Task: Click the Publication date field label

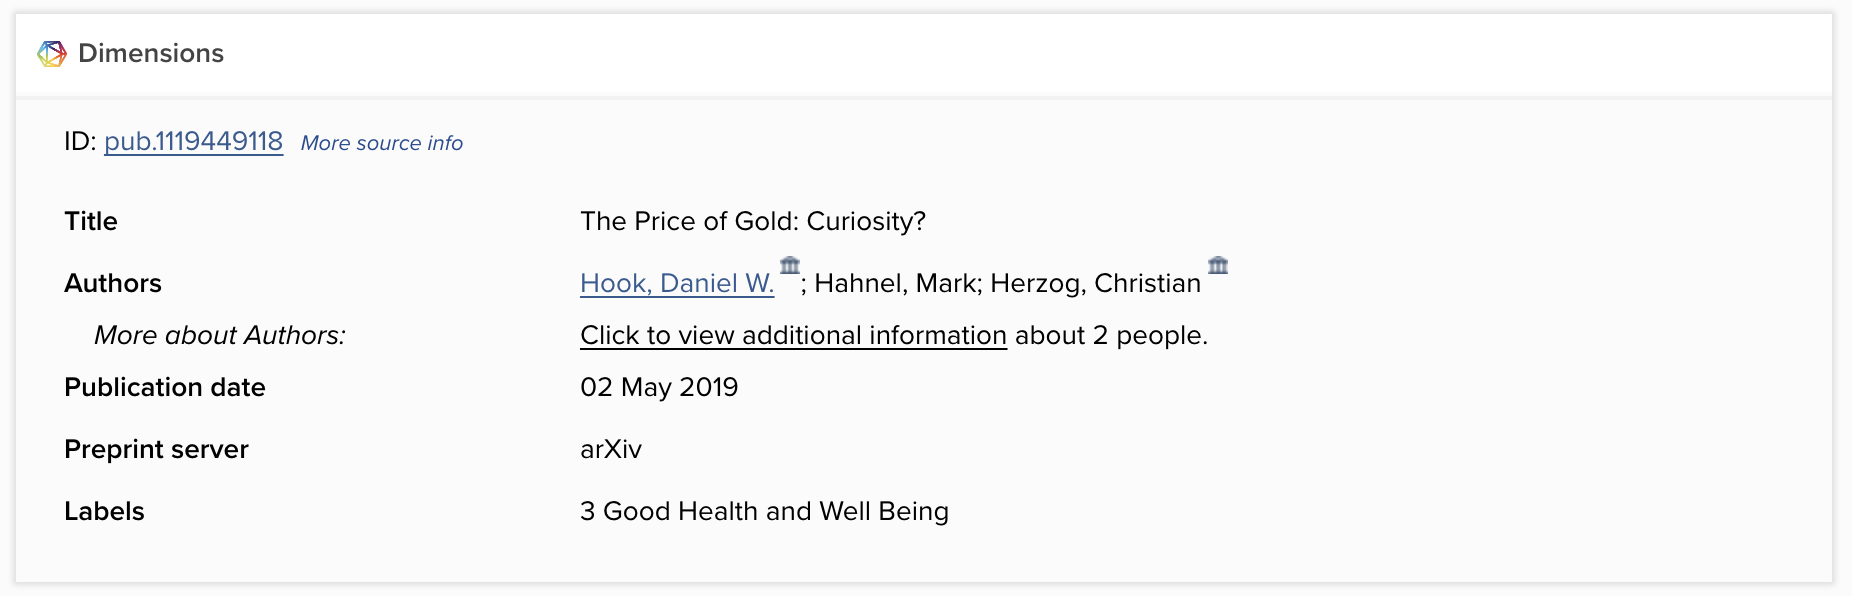Action: tap(165, 387)
